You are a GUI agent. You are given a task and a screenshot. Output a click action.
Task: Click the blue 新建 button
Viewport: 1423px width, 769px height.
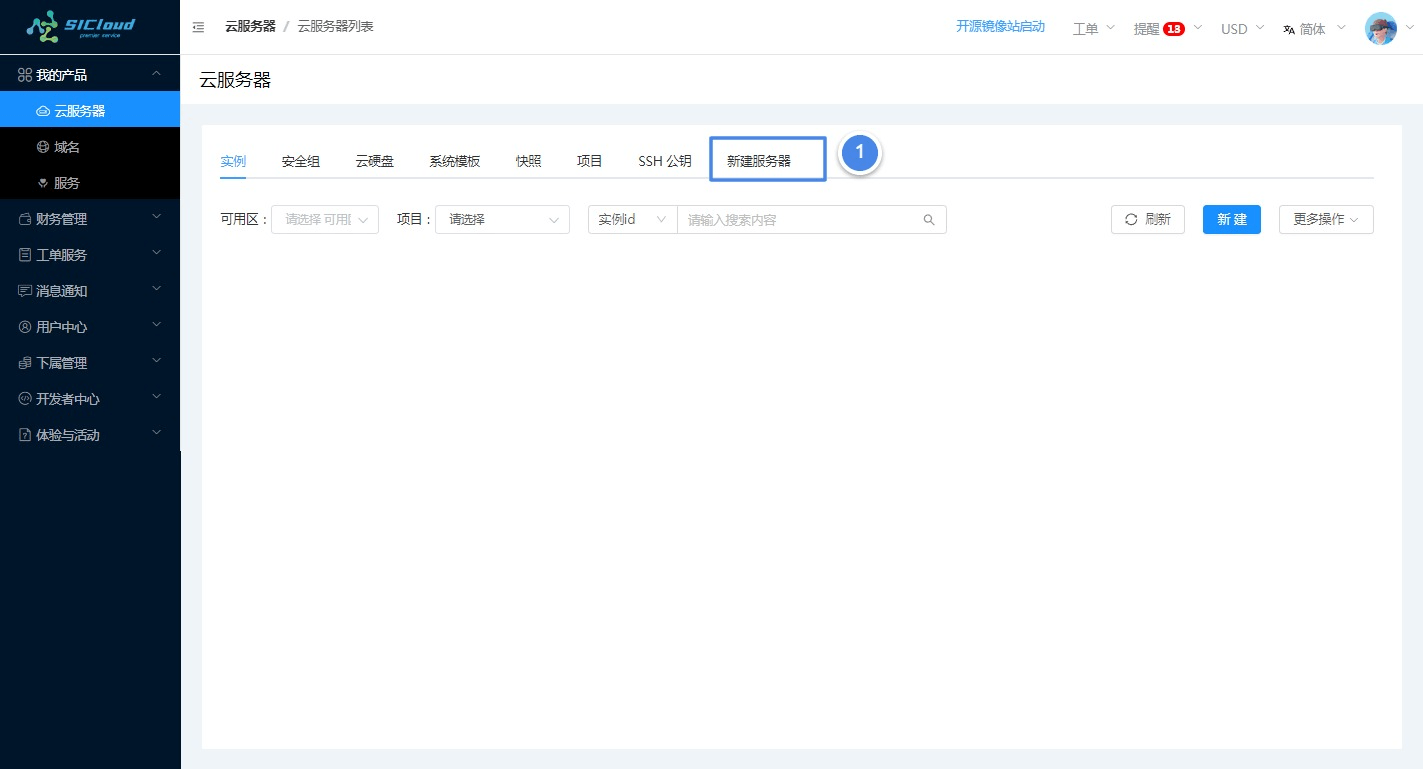1231,219
